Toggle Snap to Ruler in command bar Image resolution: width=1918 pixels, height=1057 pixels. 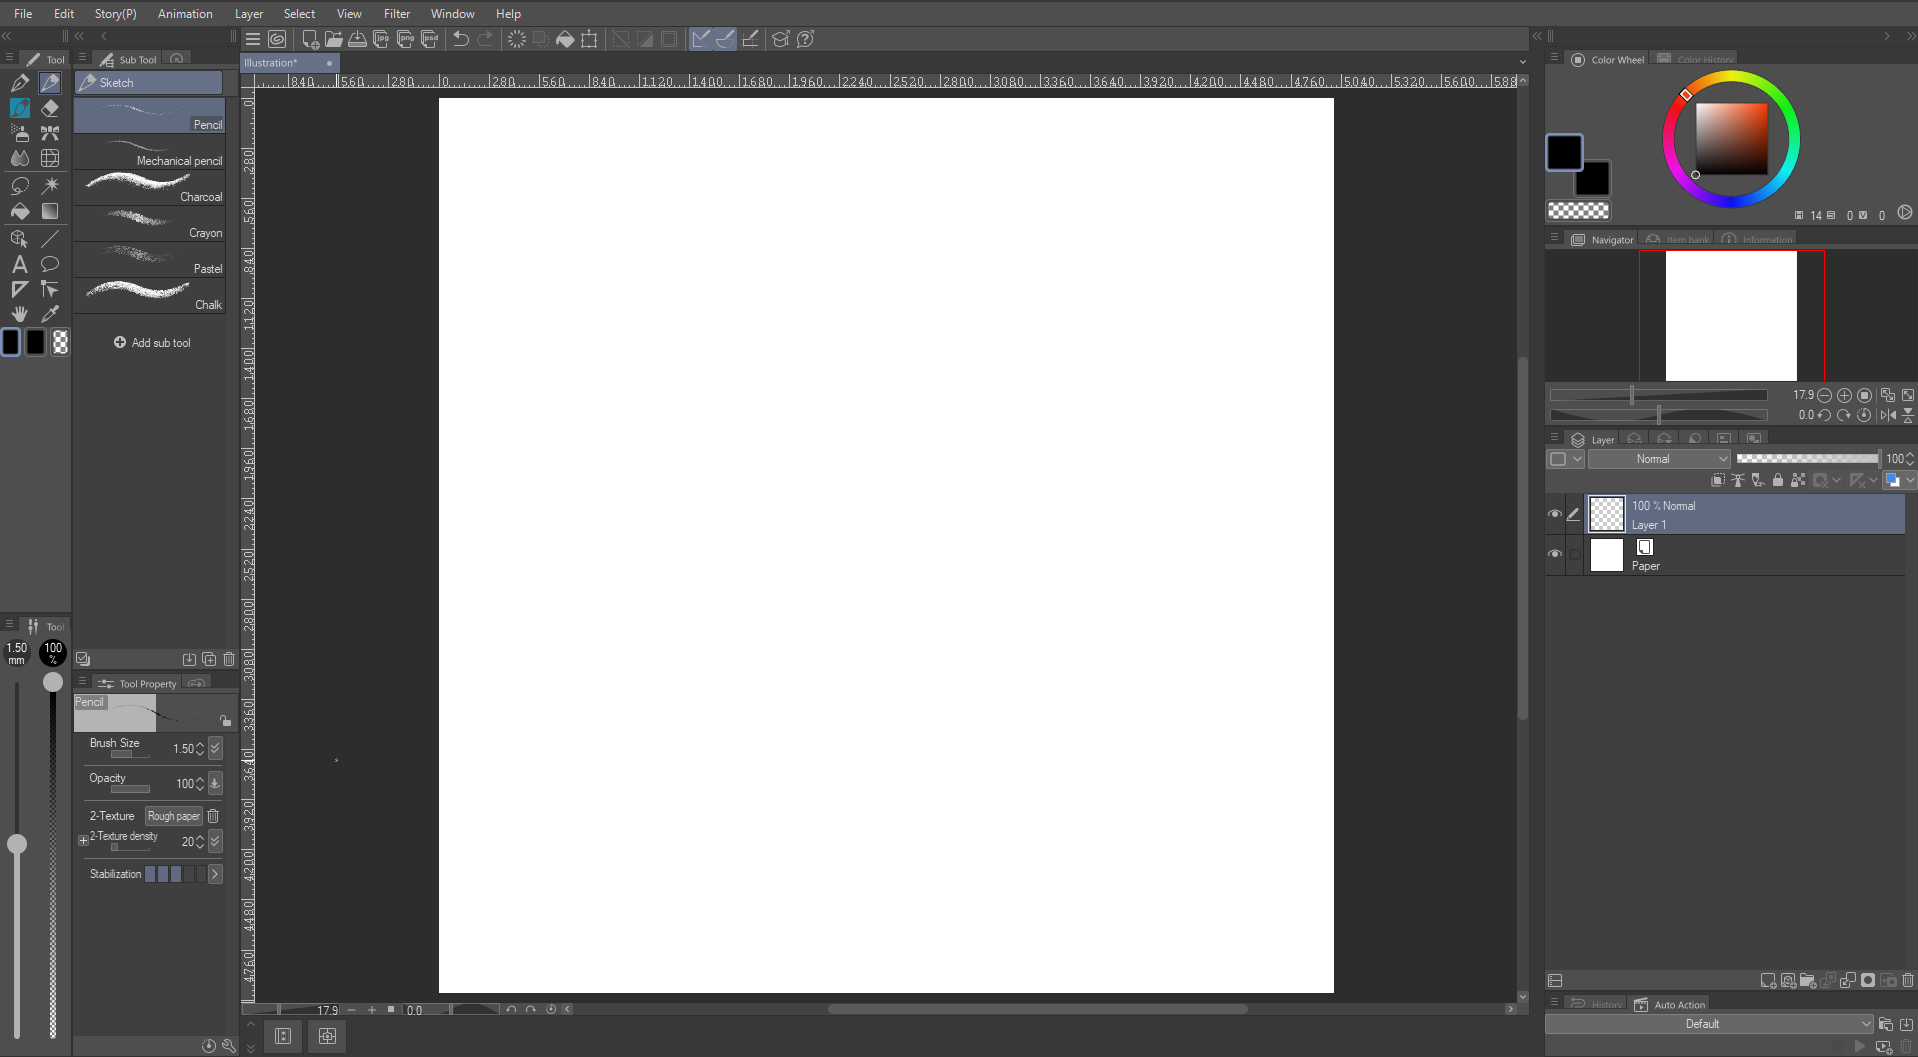[701, 39]
